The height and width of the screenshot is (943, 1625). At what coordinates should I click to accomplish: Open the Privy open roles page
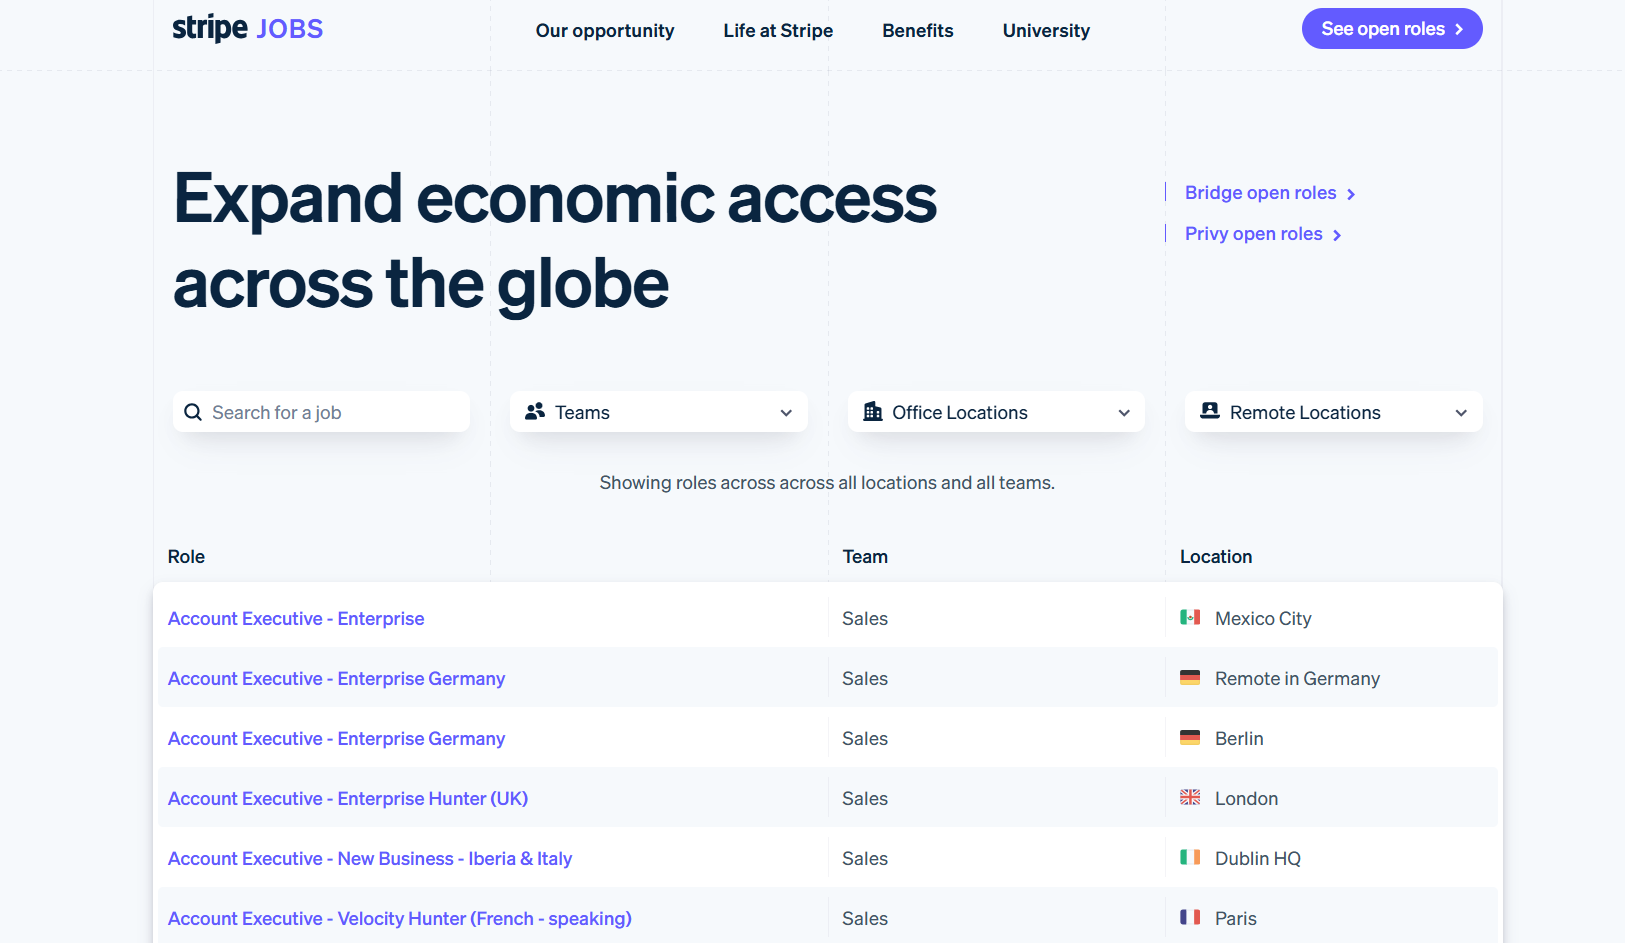(1253, 233)
